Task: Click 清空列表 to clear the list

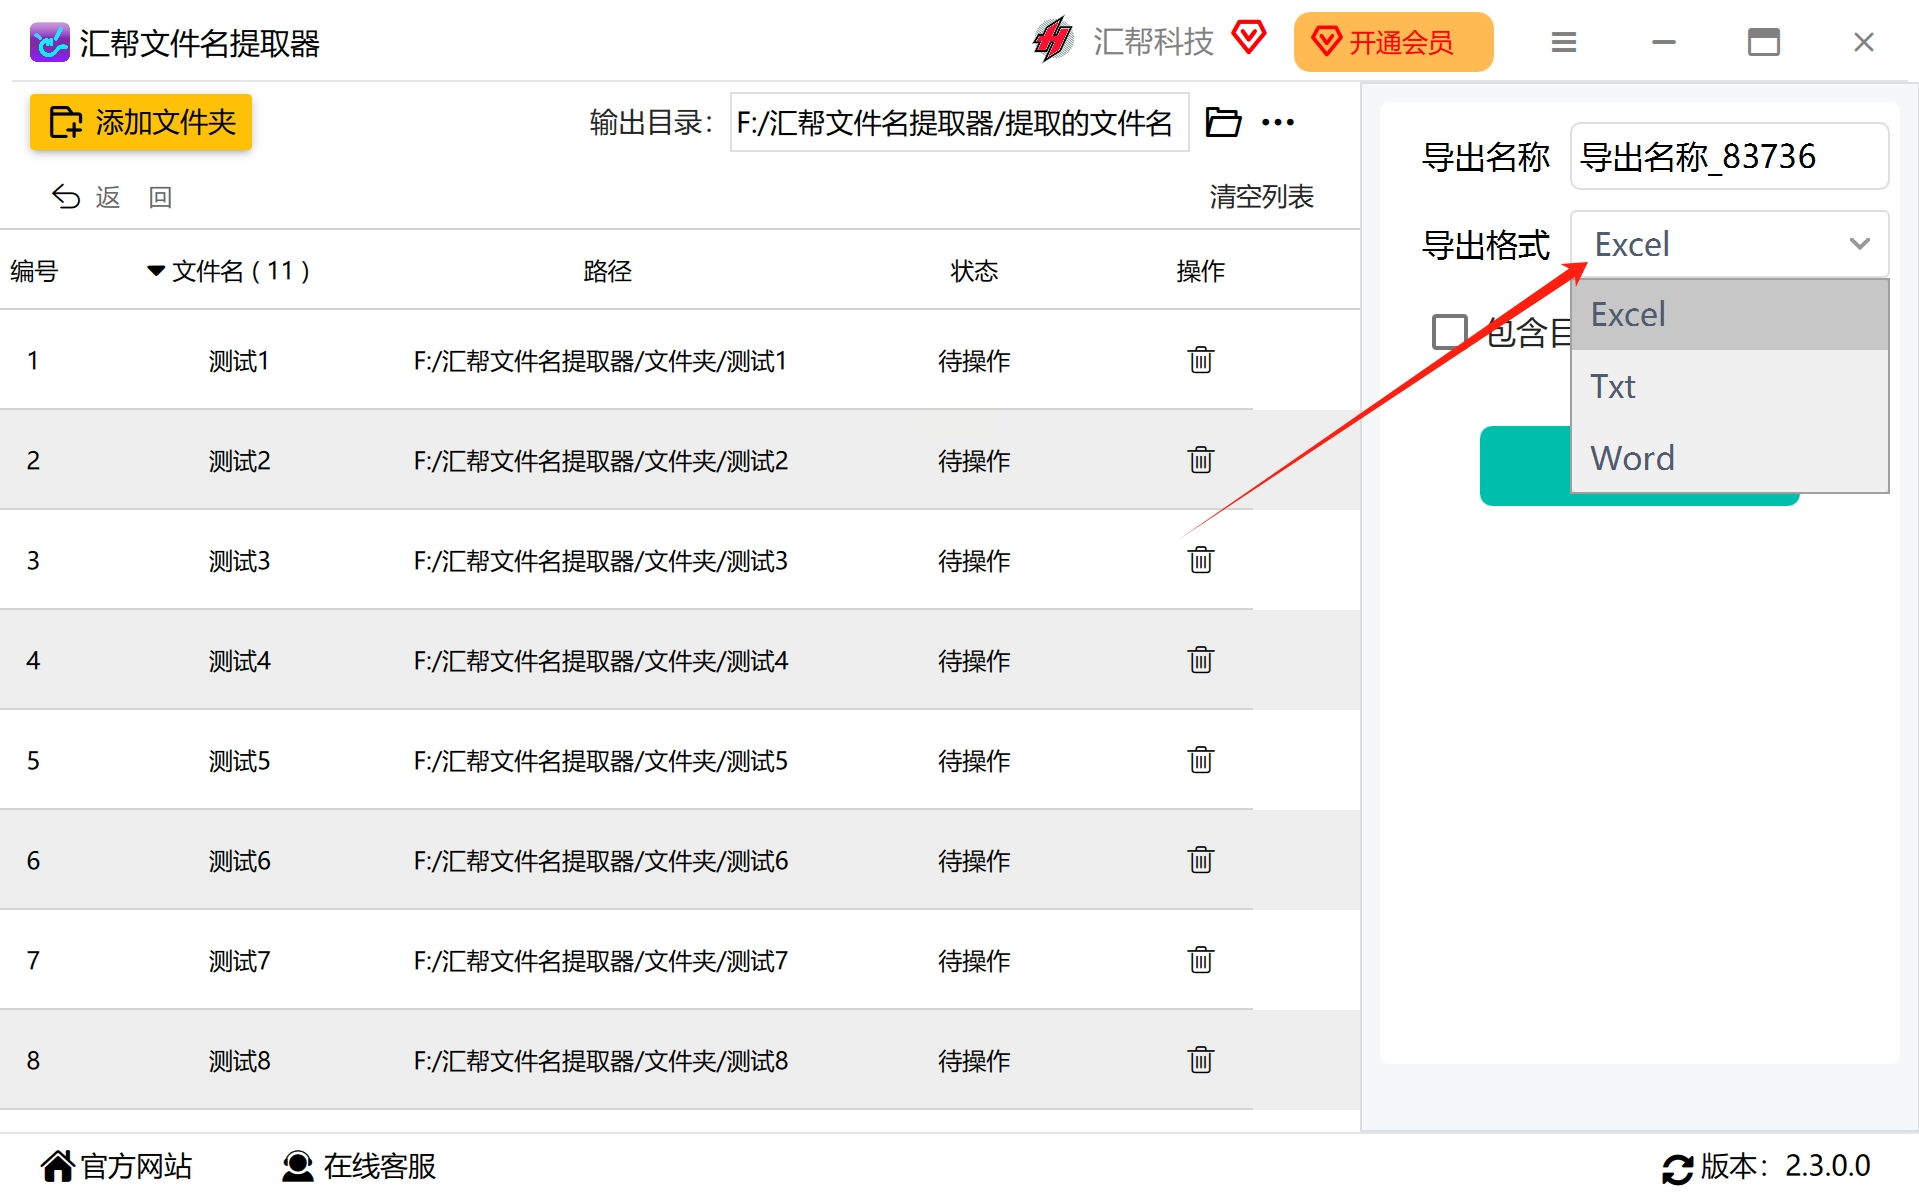Action: point(1261,197)
